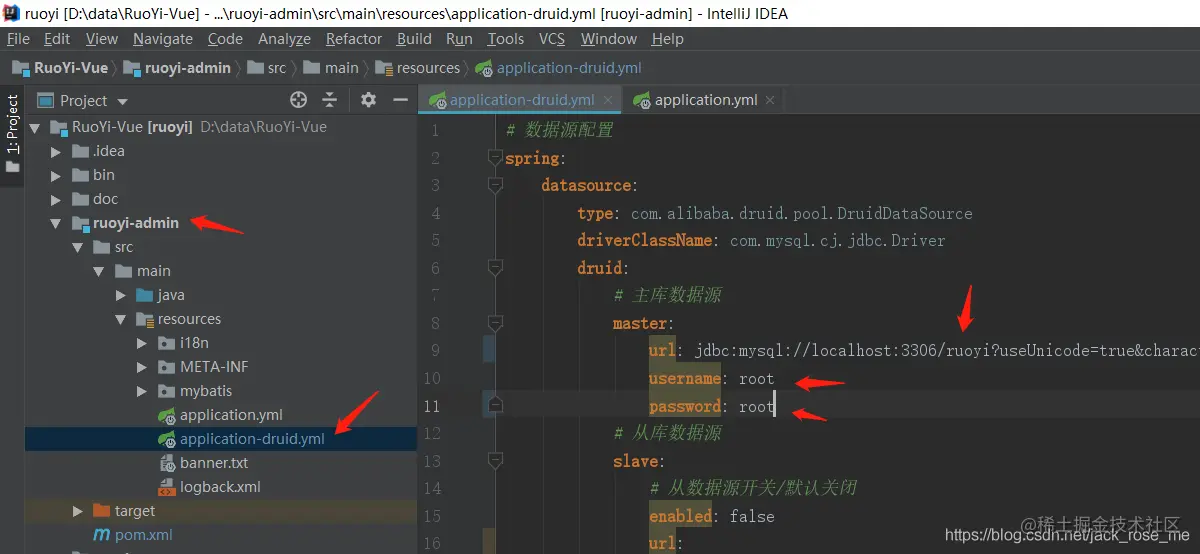Open the Analyze menu
This screenshot has height=554, width=1200.
coord(284,39)
